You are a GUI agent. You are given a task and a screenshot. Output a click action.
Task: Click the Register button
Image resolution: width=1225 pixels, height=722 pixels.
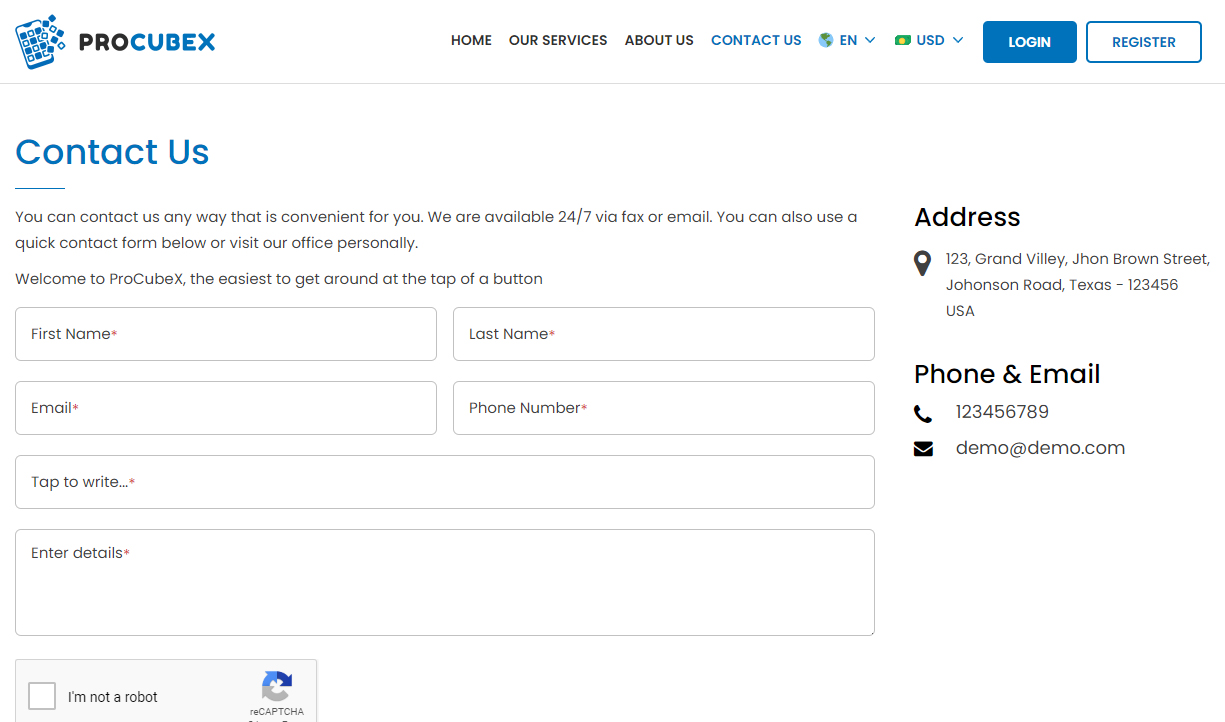(1143, 42)
